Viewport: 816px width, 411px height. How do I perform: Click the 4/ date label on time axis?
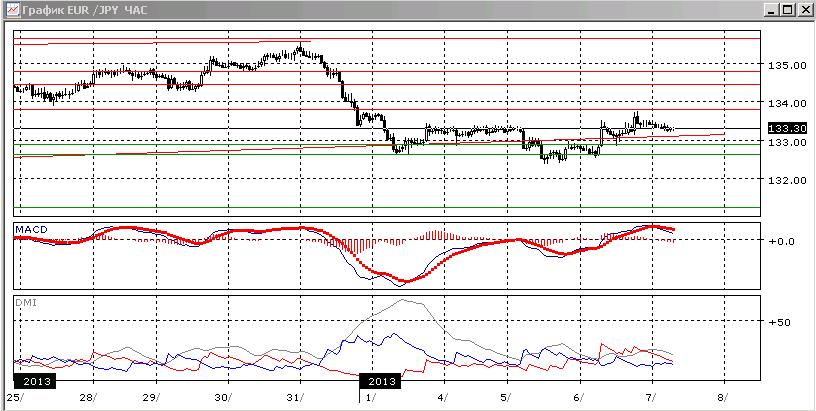[443, 398]
